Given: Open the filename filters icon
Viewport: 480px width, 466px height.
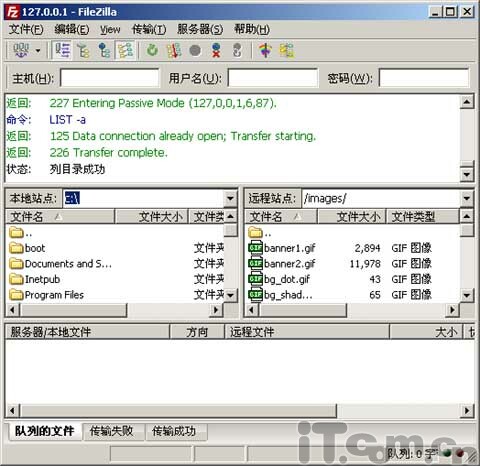Looking at the screenshot, I should (x=266, y=51).
